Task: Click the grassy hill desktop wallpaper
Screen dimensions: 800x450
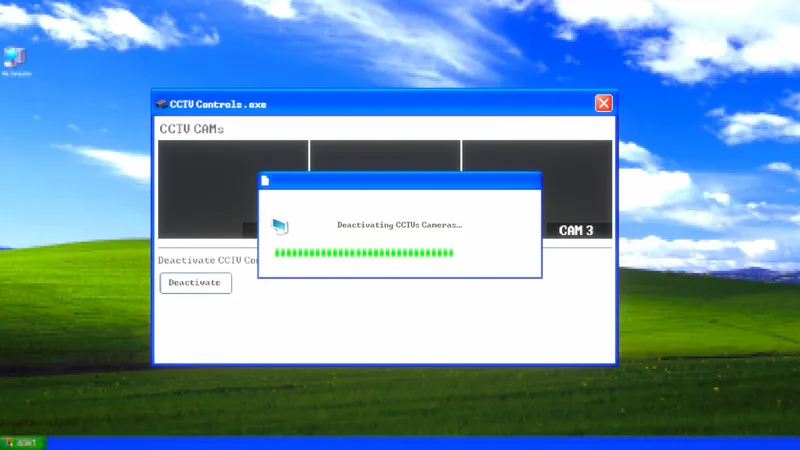Action: click(700, 360)
